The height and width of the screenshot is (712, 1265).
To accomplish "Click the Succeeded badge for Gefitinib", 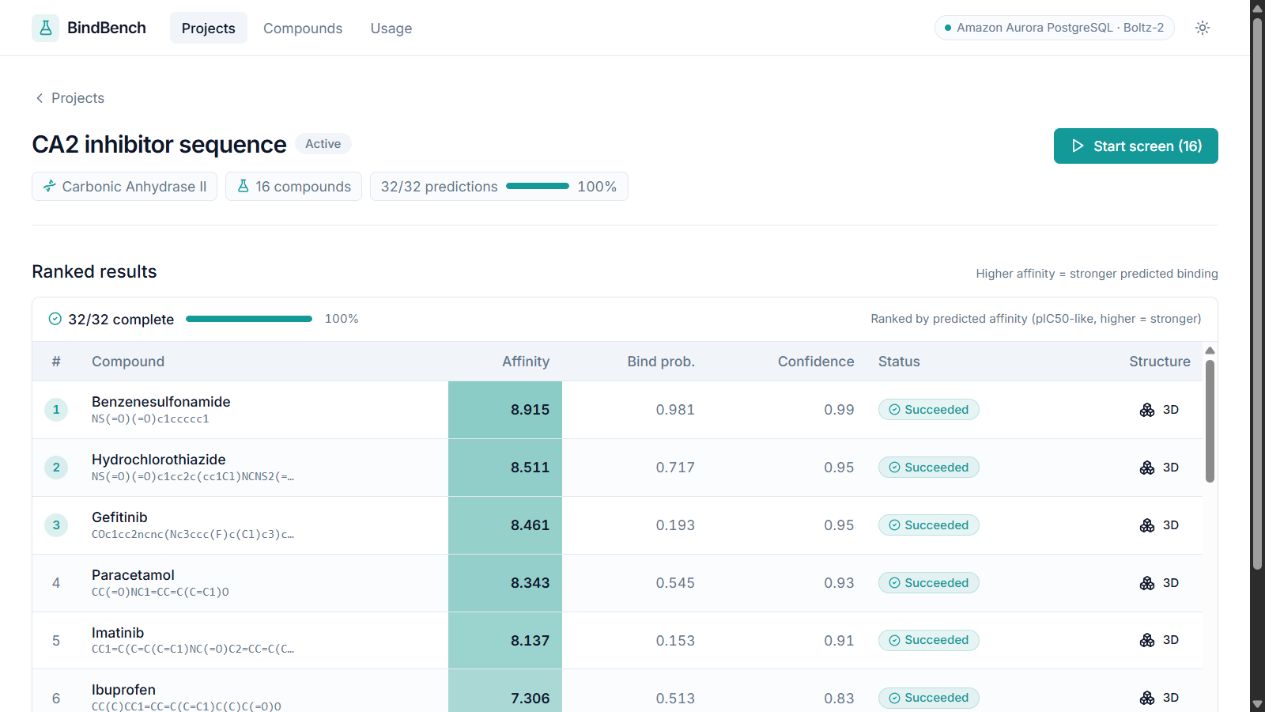I will pos(928,525).
